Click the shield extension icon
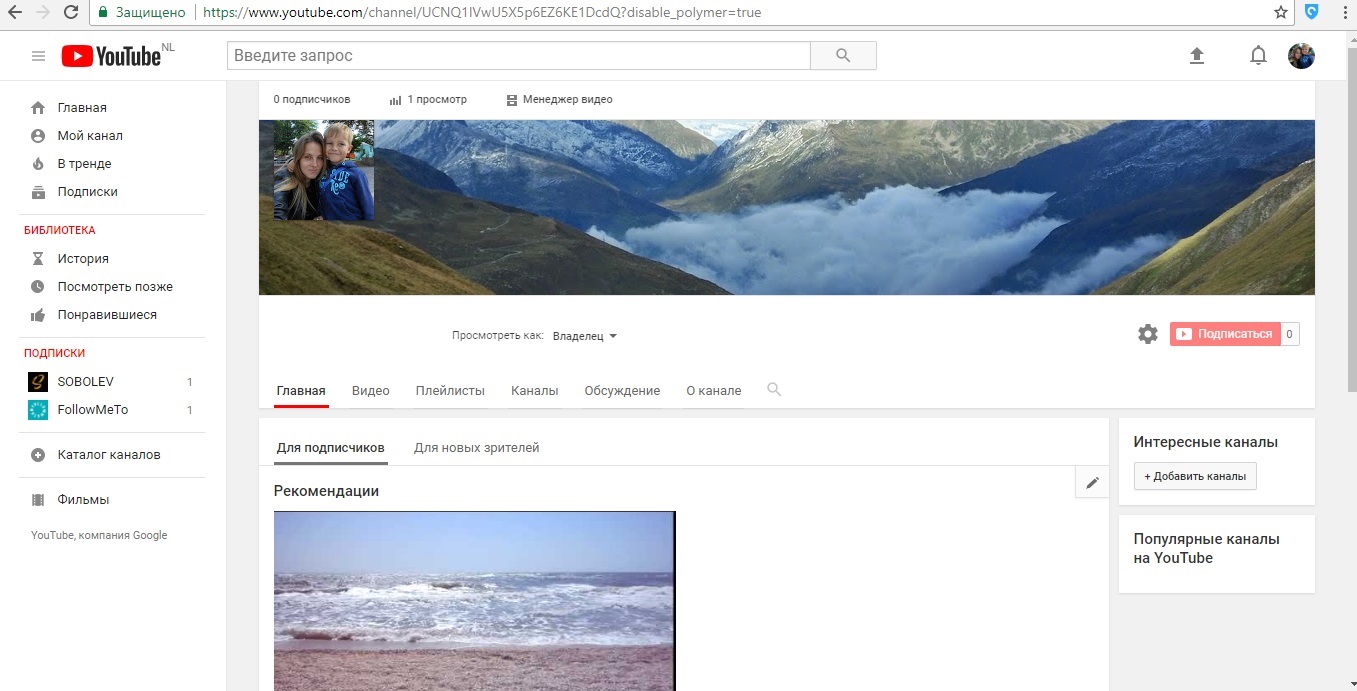Image resolution: width=1357 pixels, height=691 pixels. [1312, 13]
